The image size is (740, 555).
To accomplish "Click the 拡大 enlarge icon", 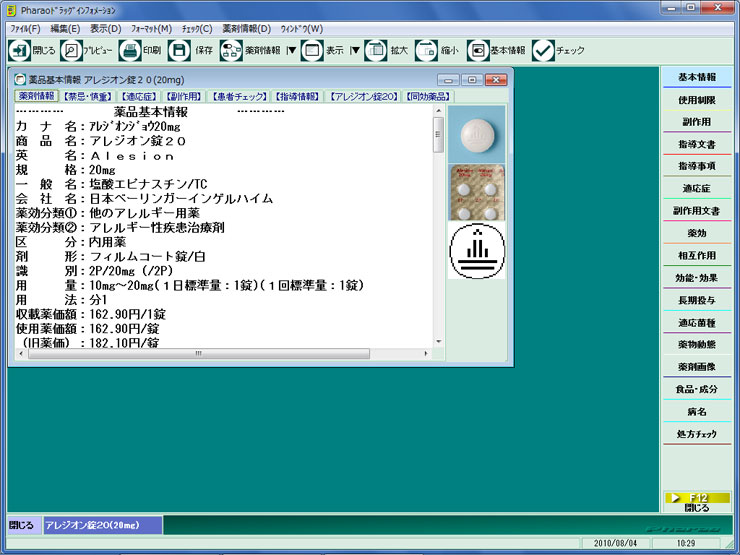I will (376, 50).
